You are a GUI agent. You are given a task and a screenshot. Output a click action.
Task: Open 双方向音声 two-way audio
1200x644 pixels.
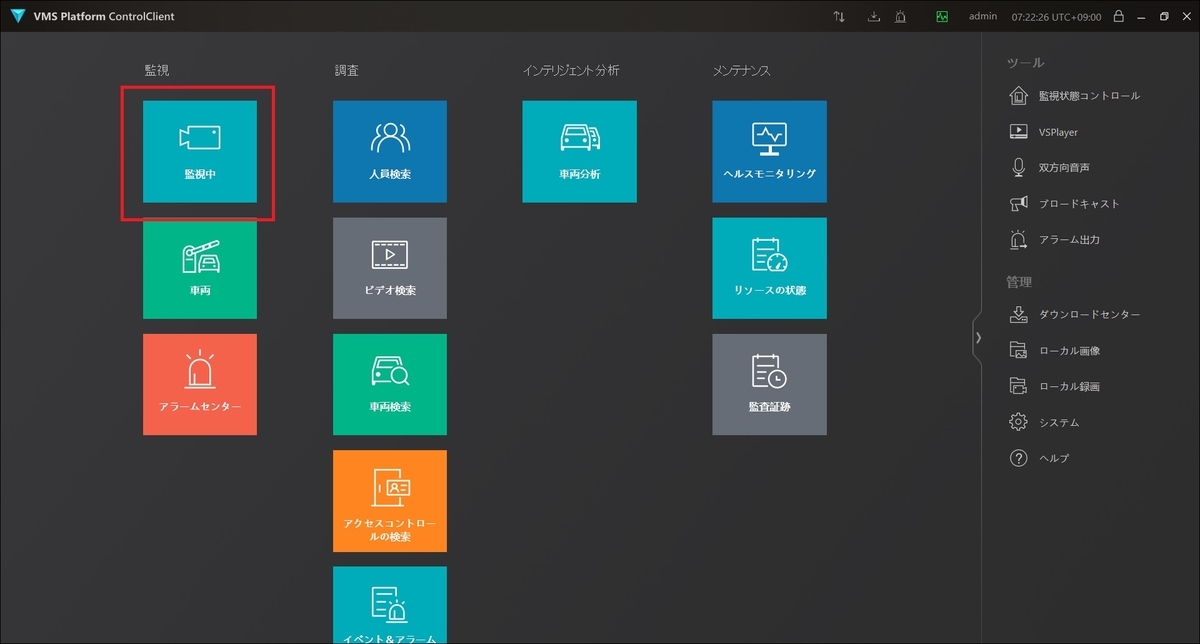(1050, 168)
